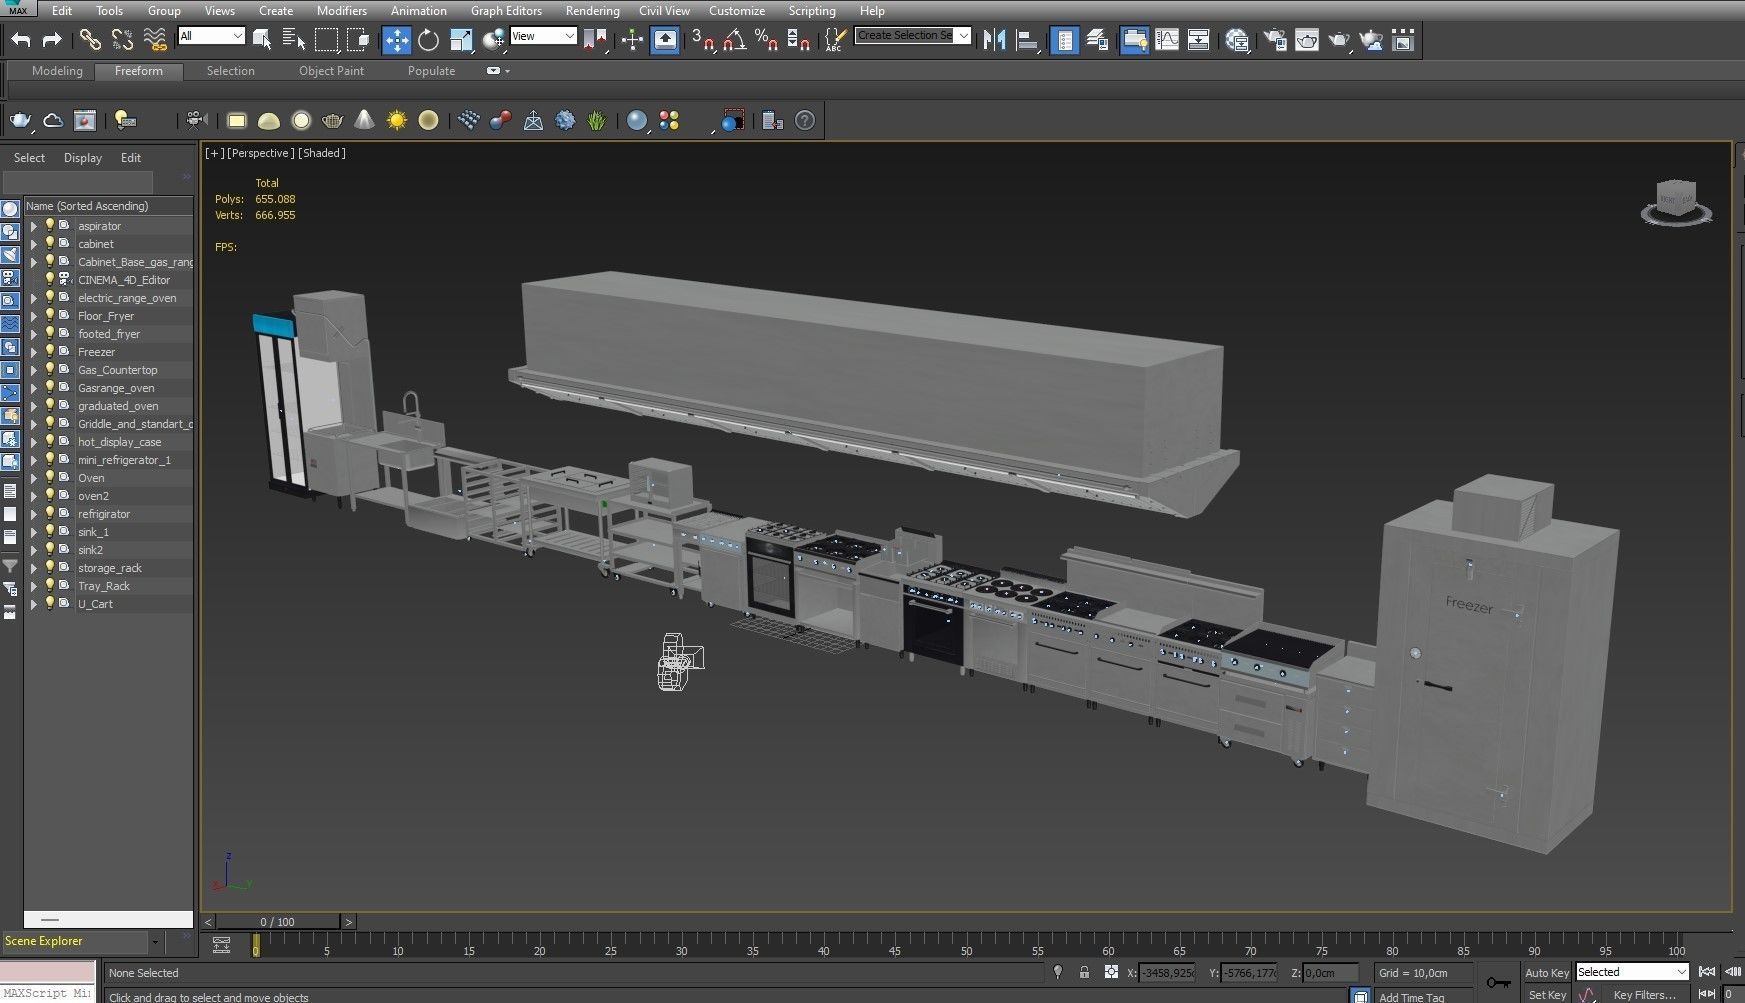Image resolution: width=1745 pixels, height=1003 pixels.
Task: Toggle visibility bulb for Freezer object
Action: click(49, 352)
